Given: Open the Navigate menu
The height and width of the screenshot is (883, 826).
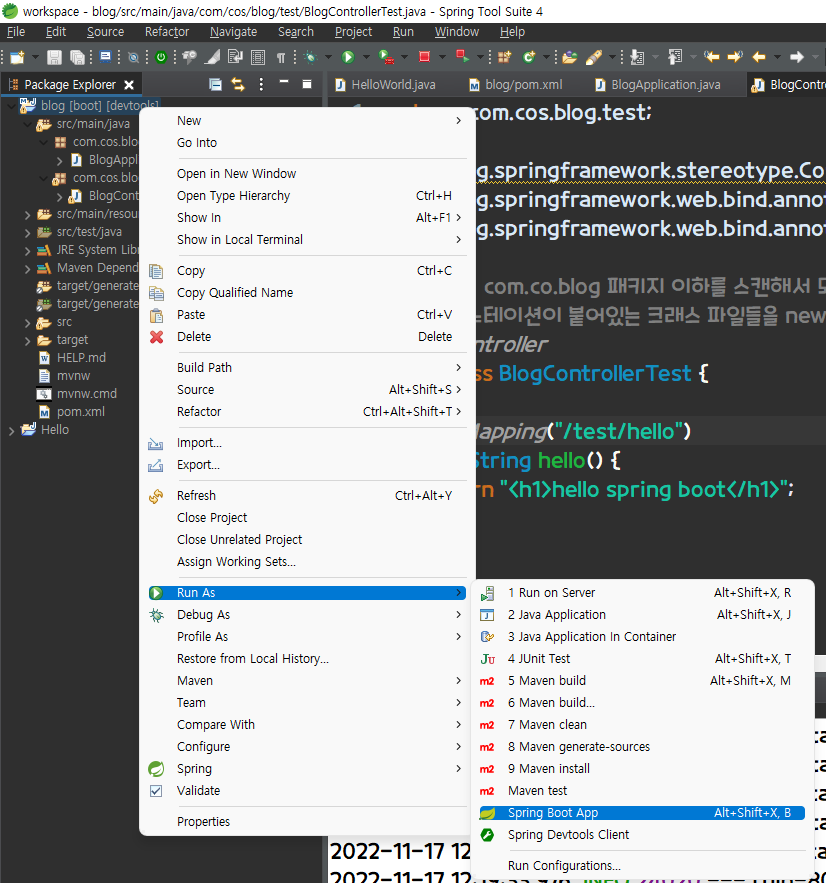Looking at the screenshot, I should coord(233,32).
